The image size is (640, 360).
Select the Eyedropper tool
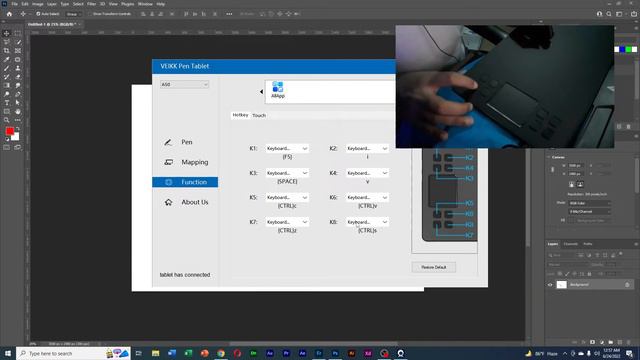pyautogui.click(x=7, y=60)
